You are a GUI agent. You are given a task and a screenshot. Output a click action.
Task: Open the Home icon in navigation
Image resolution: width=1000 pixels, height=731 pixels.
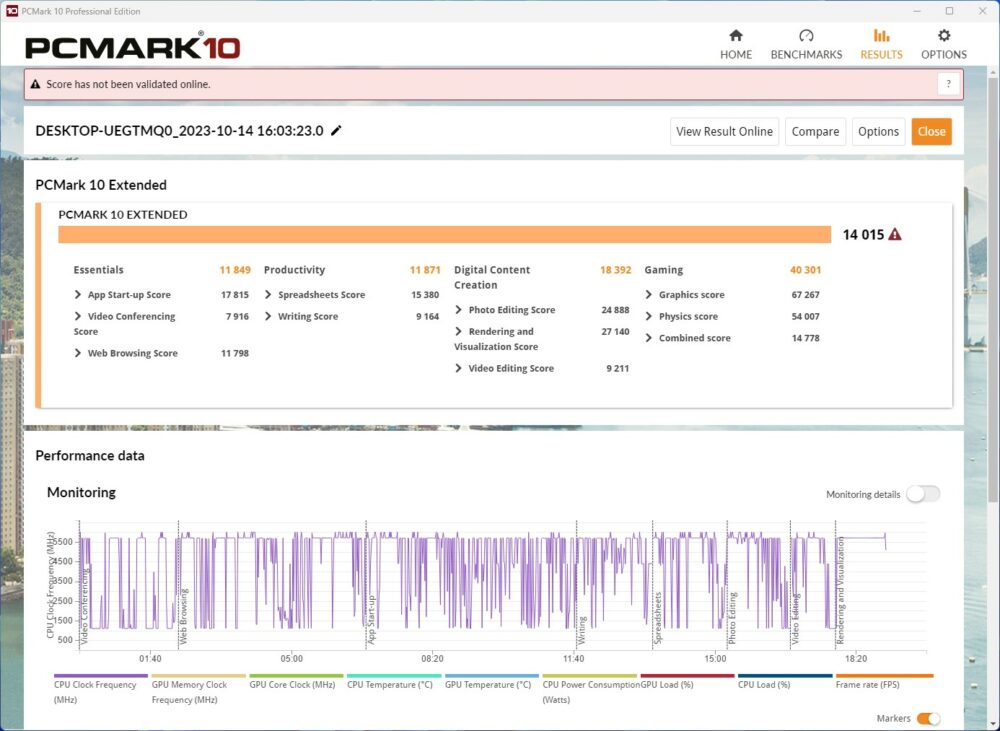point(736,36)
